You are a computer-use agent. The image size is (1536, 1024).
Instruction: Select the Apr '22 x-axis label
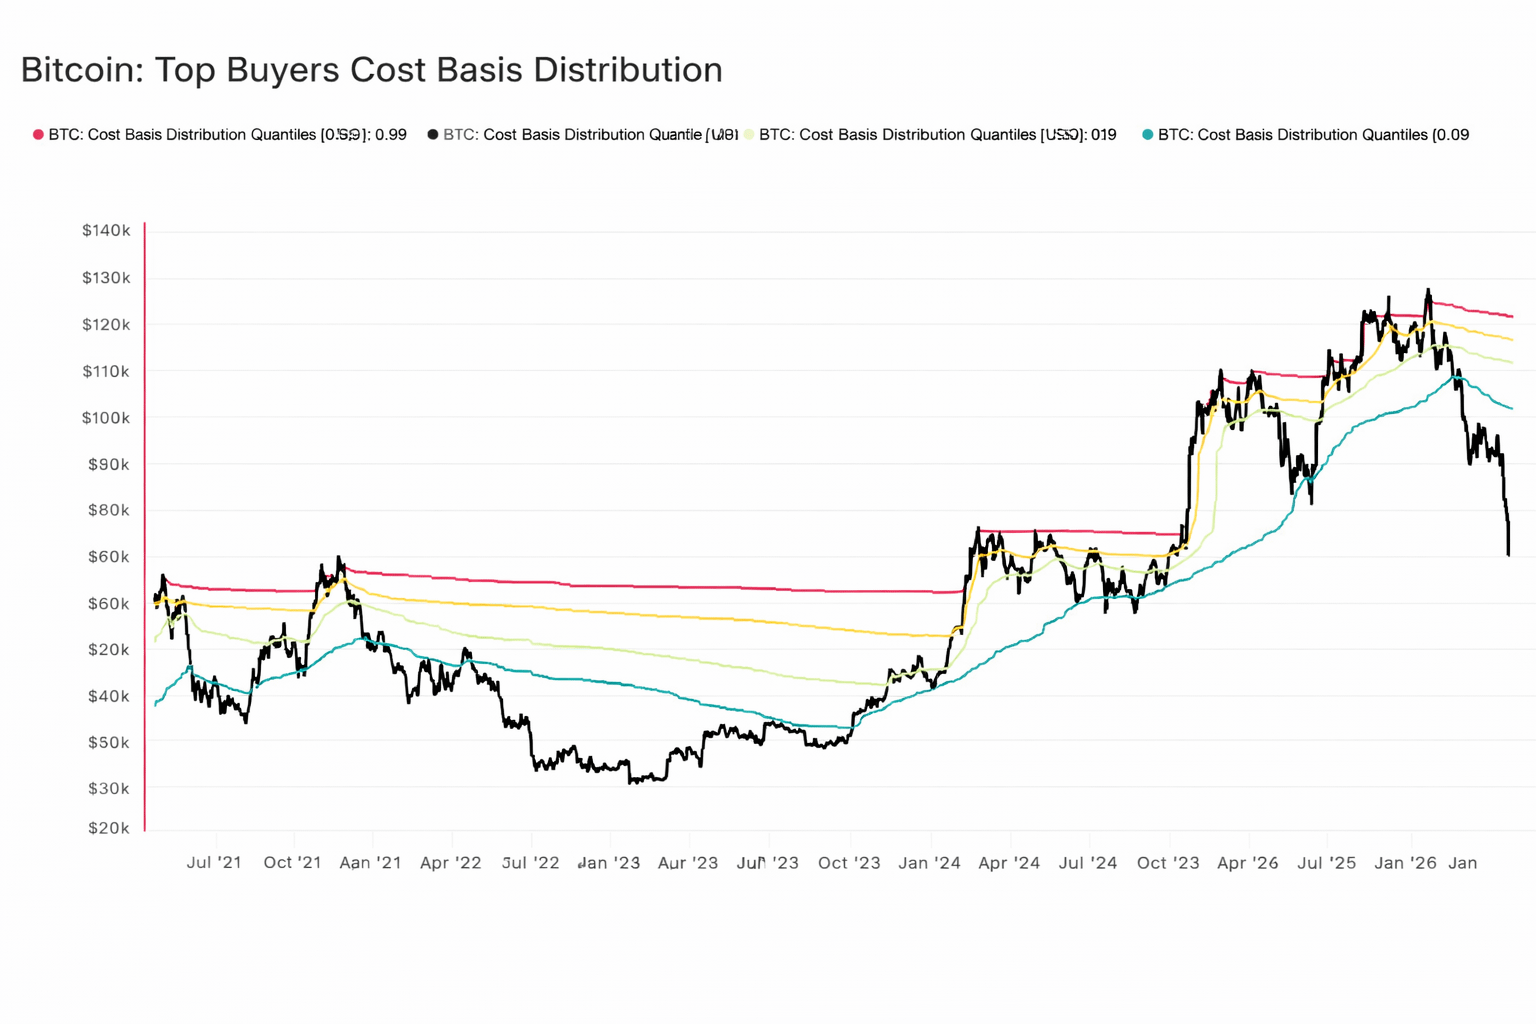pos(451,862)
